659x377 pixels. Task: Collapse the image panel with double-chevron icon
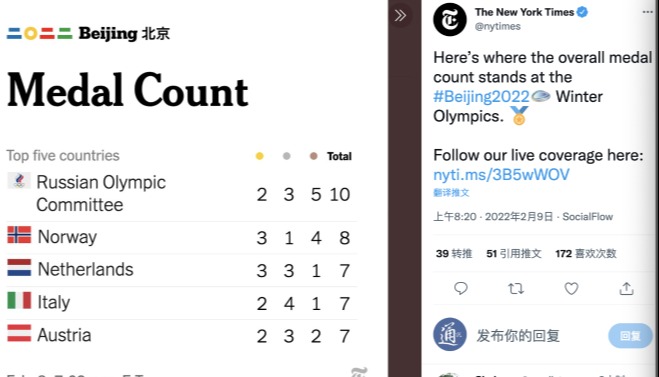tap(400, 16)
